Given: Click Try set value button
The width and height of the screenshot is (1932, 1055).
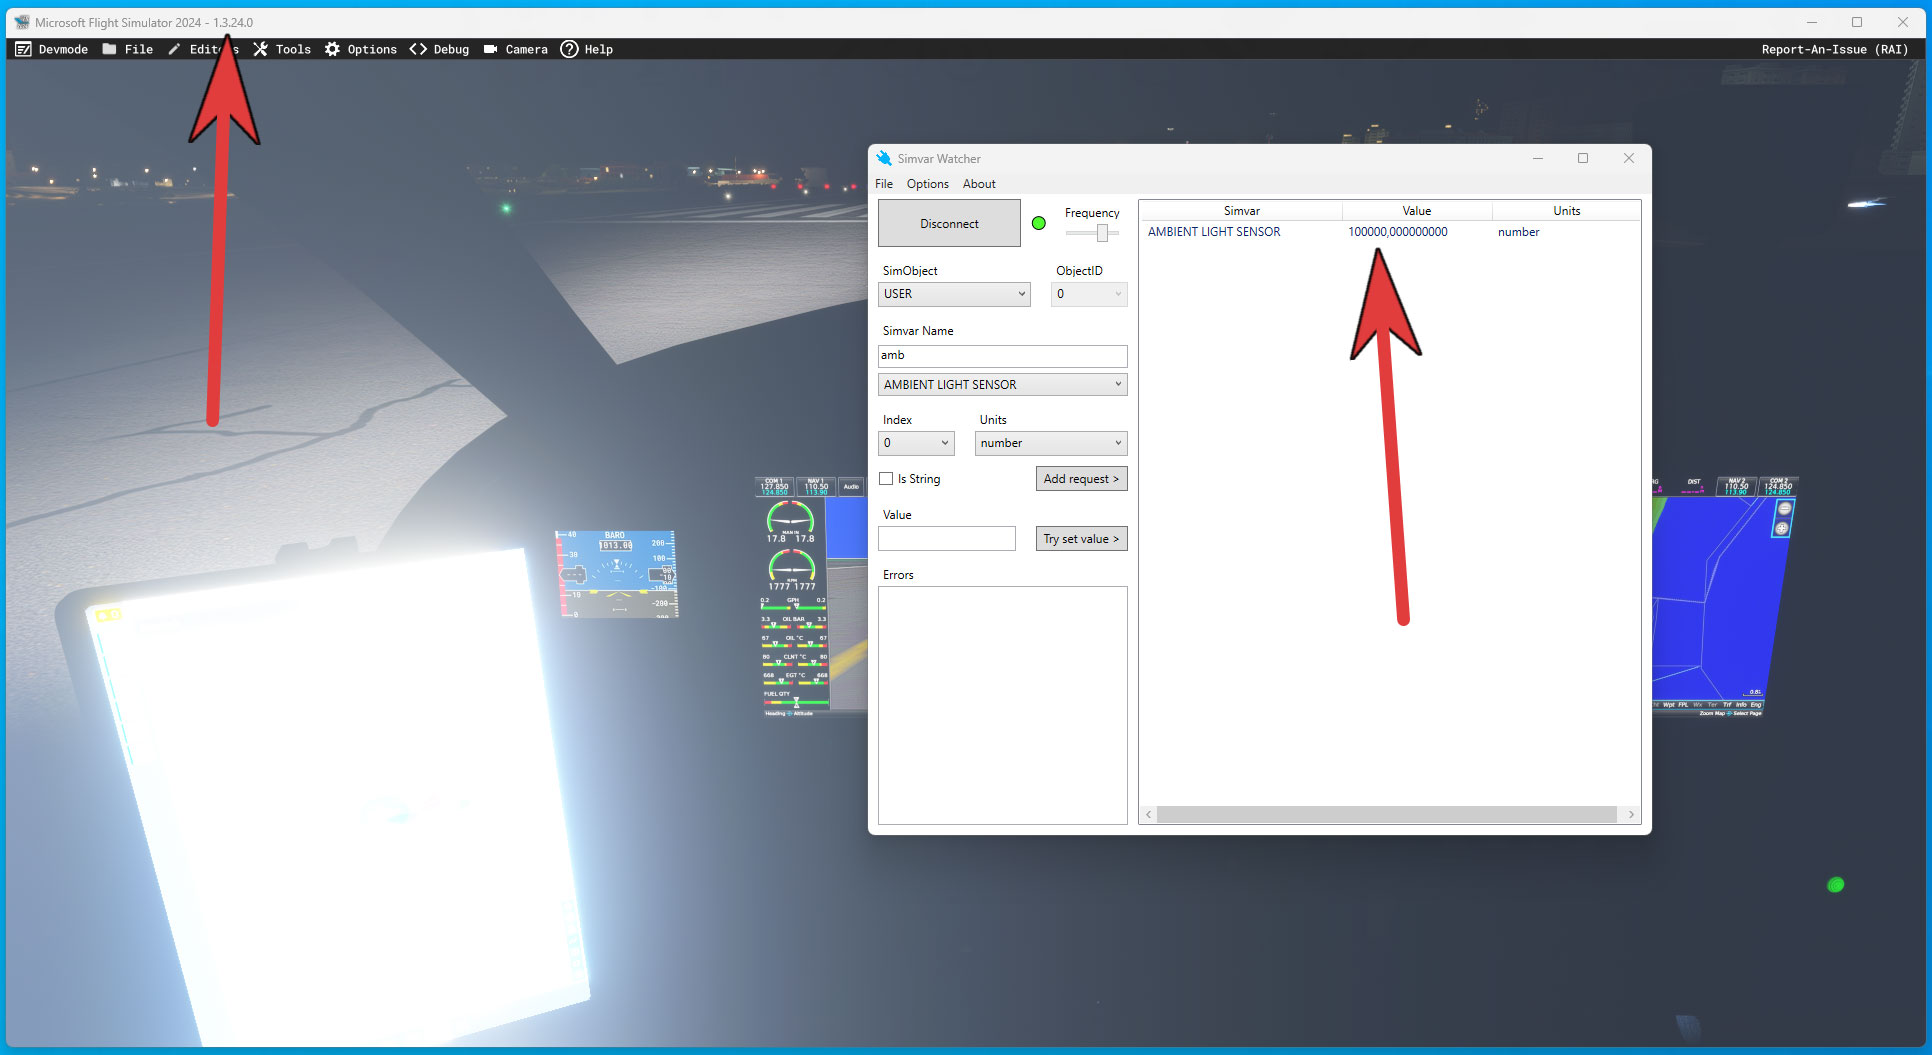Looking at the screenshot, I should (1081, 539).
